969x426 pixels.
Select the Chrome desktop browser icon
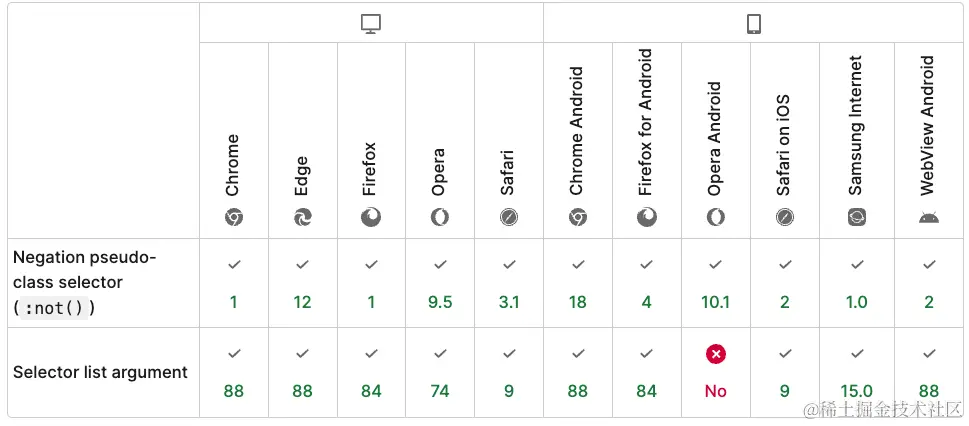click(x=234, y=217)
